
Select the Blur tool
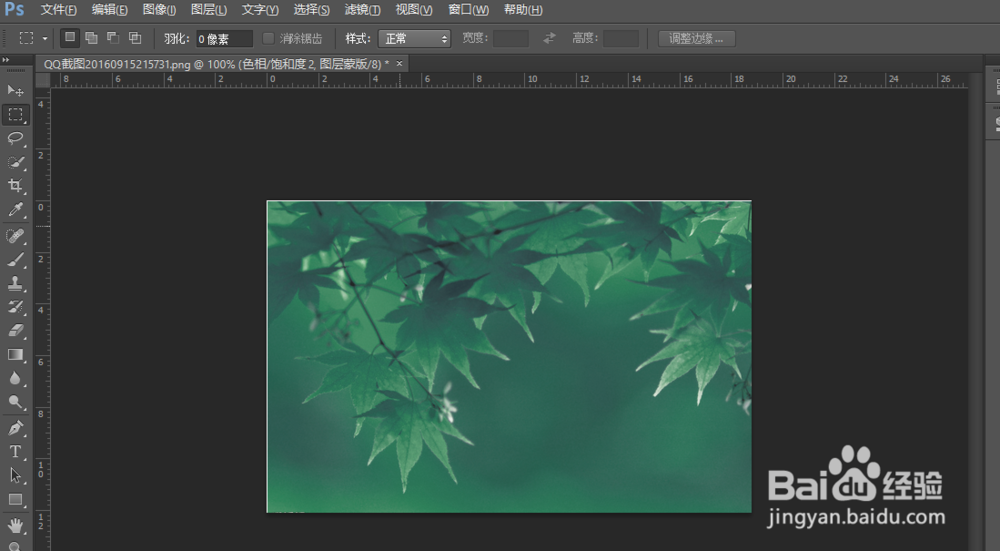pyautogui.click(x=15, y=378)
